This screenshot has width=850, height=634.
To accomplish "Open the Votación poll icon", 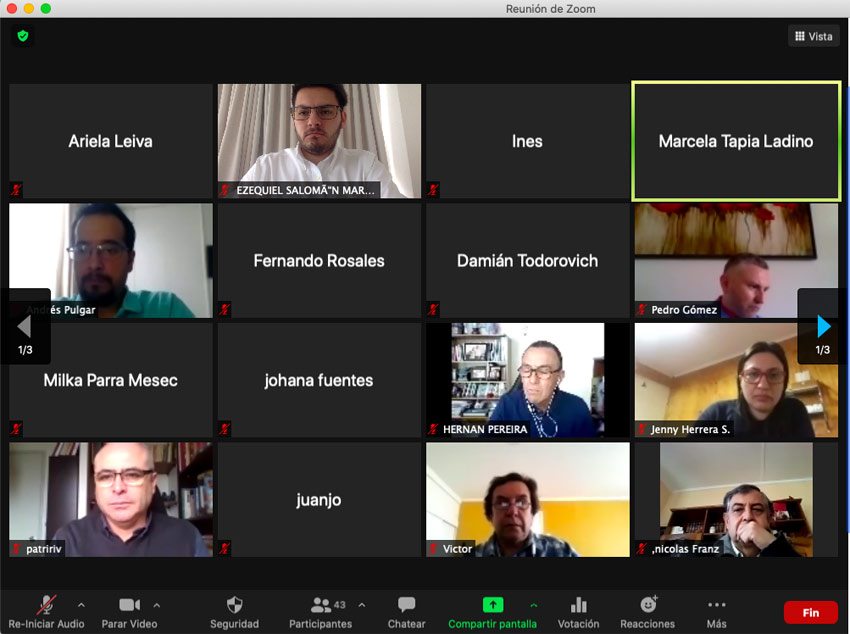I will 578,605.
